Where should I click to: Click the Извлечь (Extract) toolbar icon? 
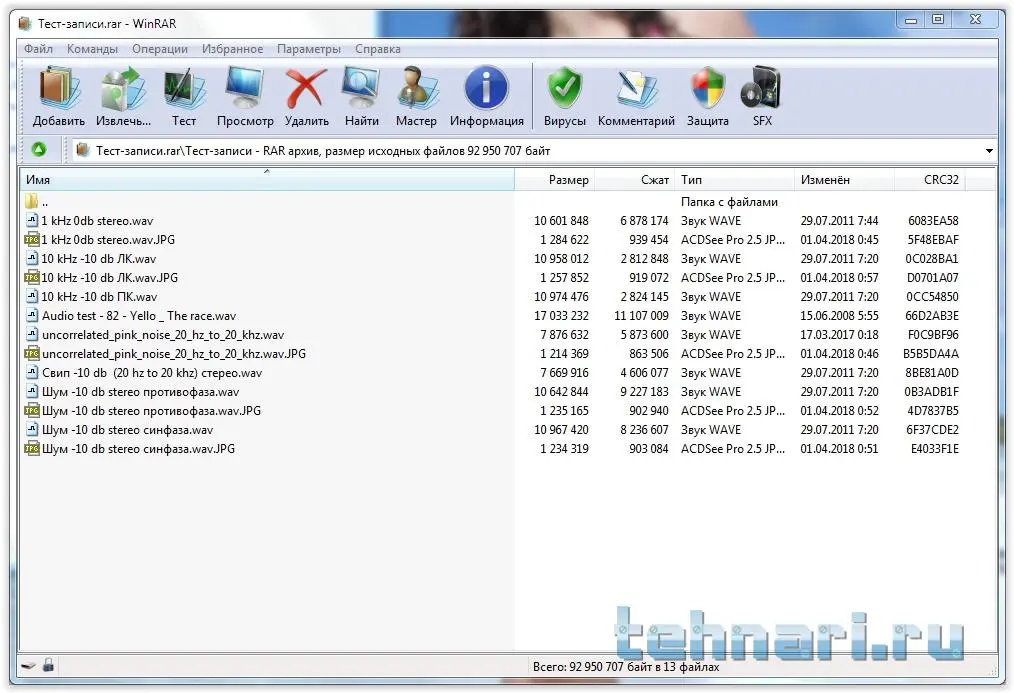click(123, 88)
